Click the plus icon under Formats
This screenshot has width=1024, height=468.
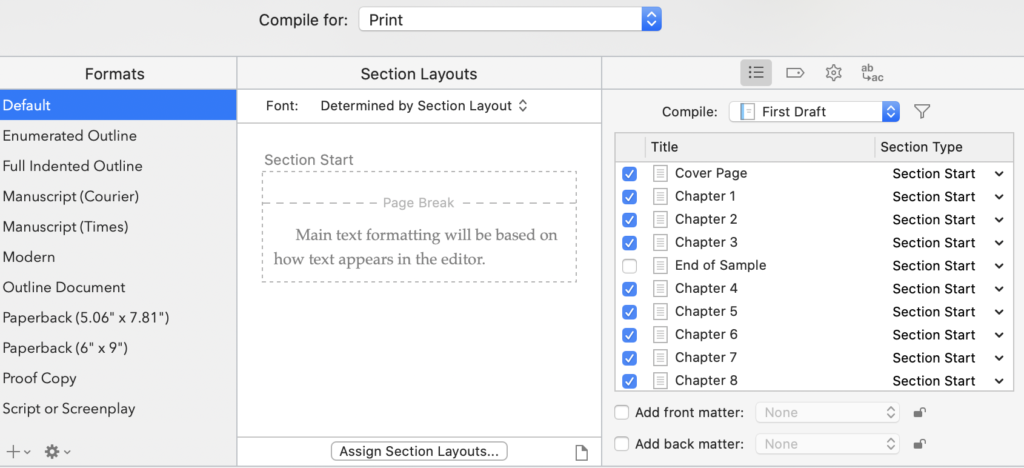[14, 452]
